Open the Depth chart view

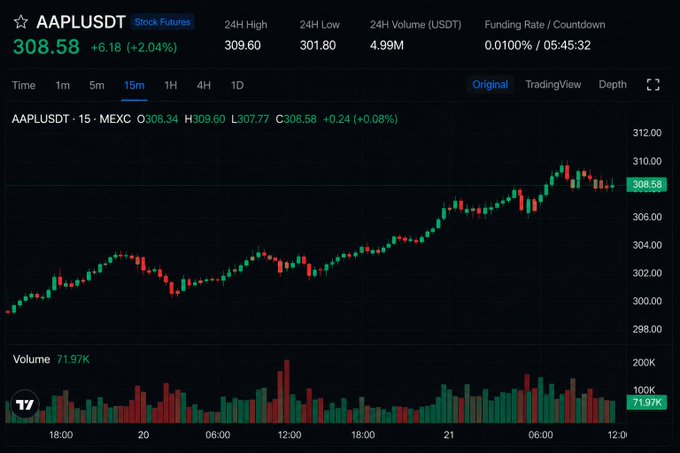[x=612, y=85]
